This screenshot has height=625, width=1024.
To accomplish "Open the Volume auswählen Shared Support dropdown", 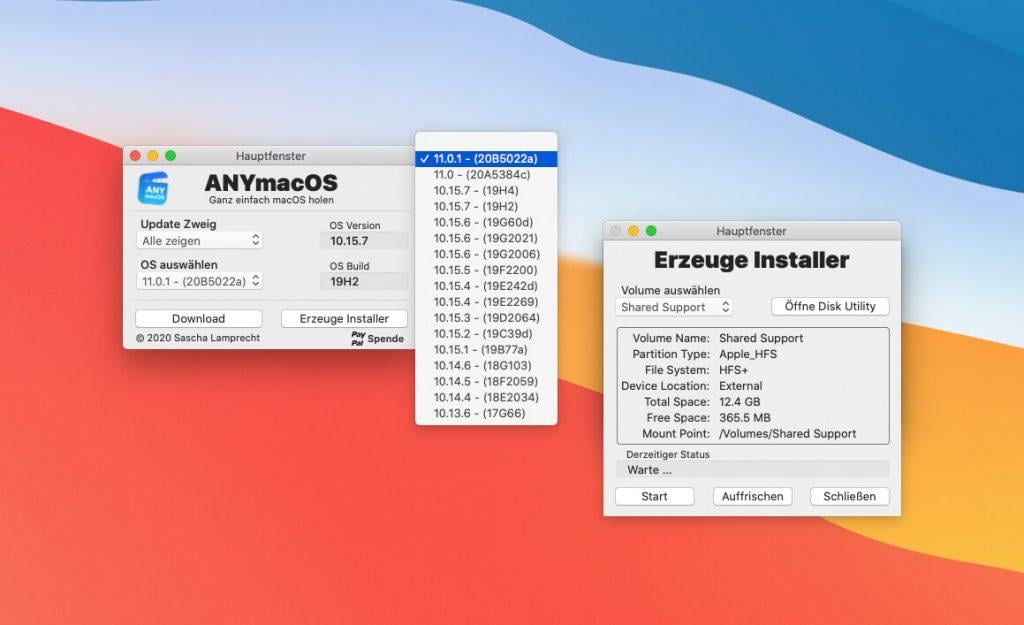I will click(673, 307).
